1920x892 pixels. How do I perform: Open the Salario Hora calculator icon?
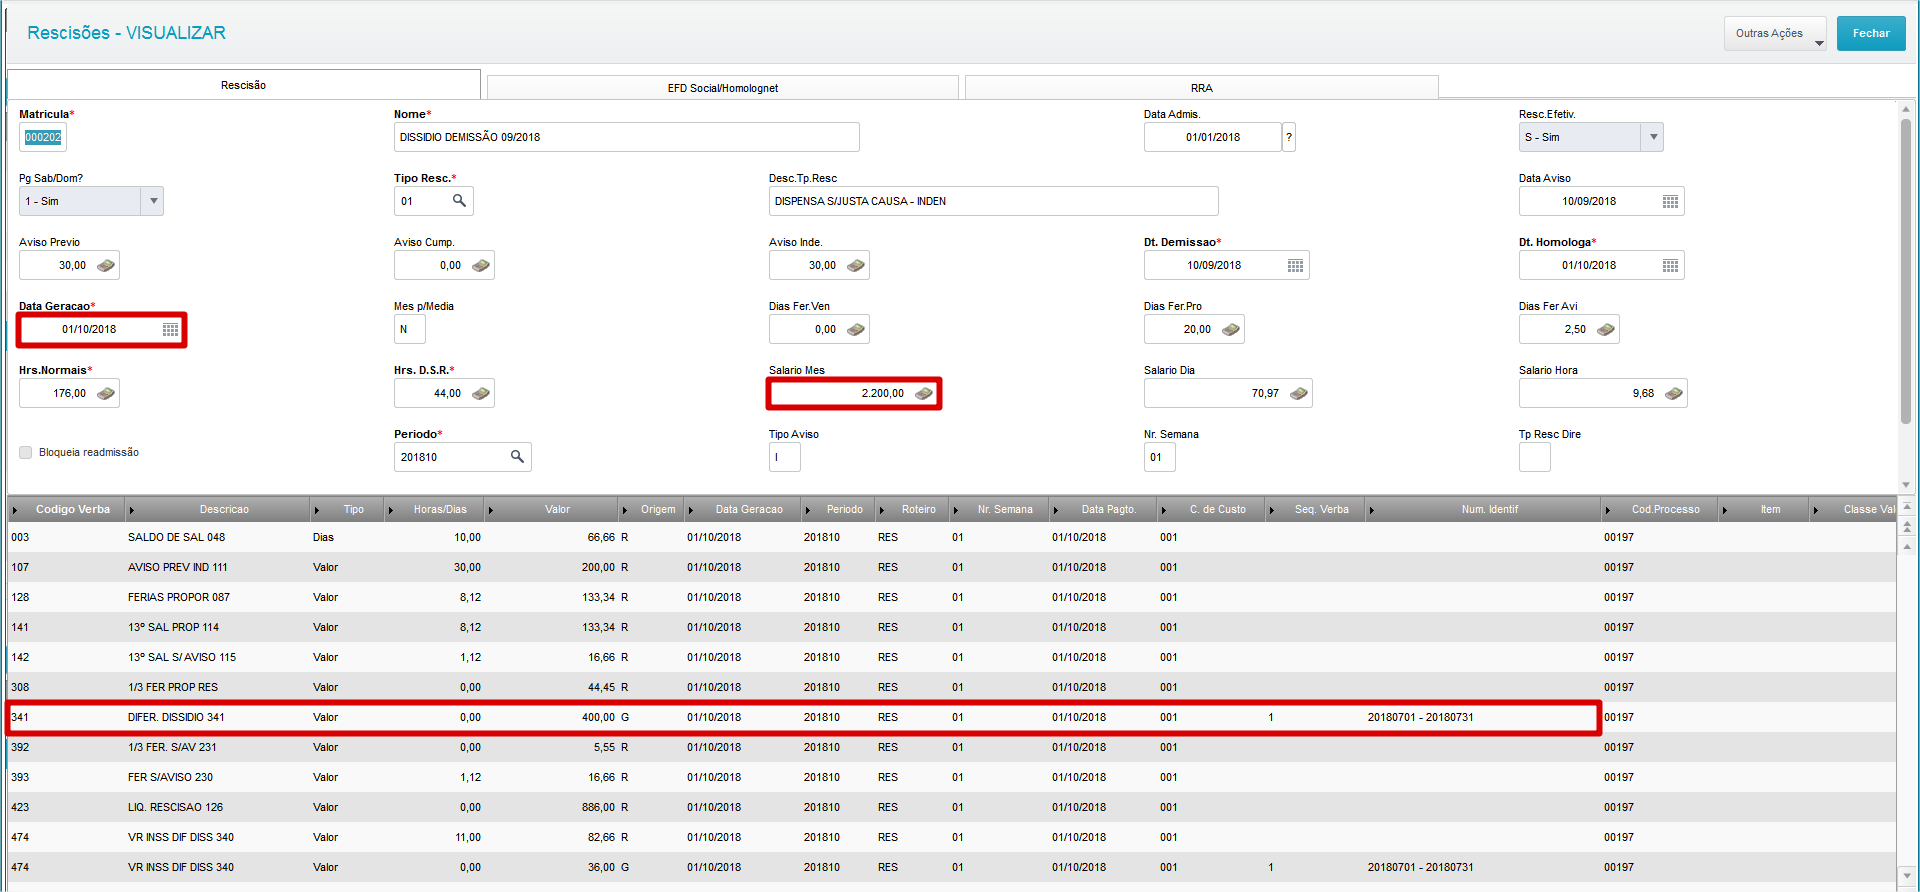pyautogui.click(x=1674, y=394)
